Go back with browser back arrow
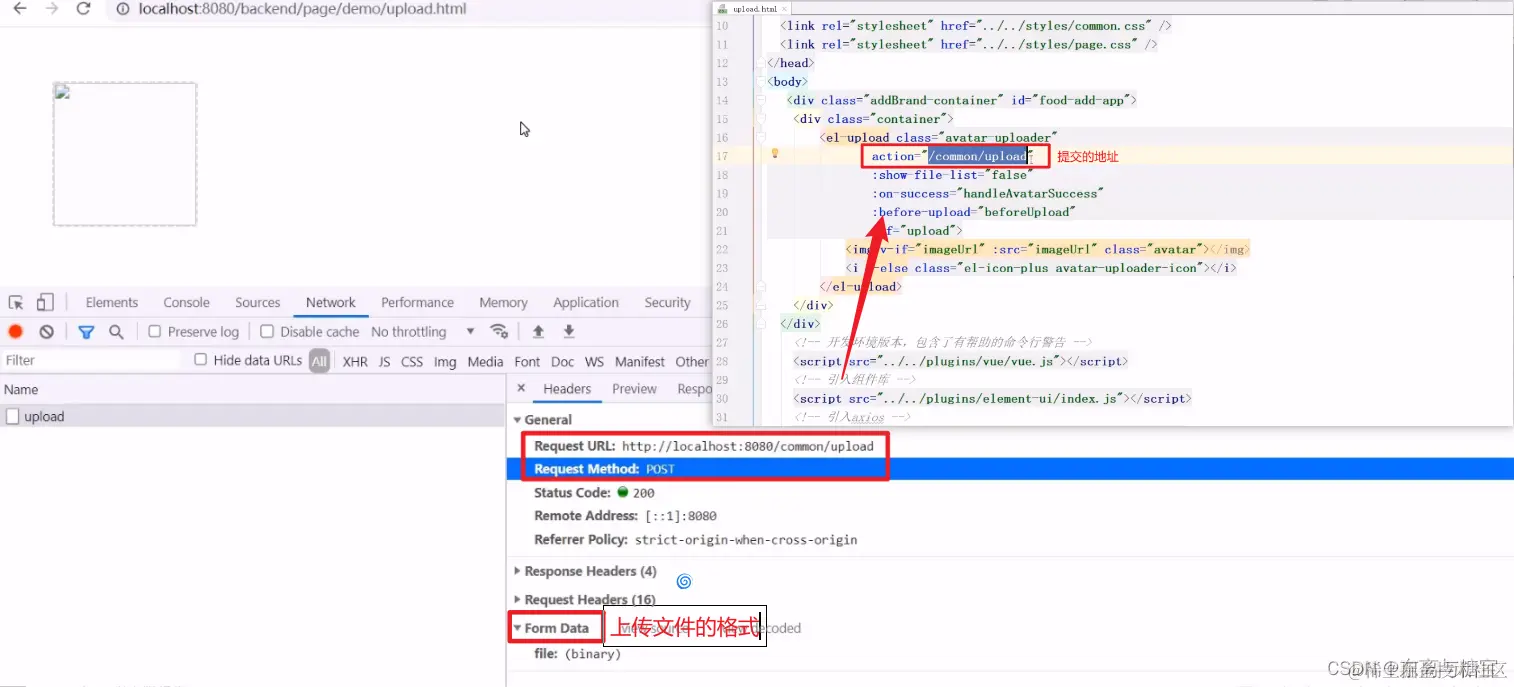 coord(20,9)
